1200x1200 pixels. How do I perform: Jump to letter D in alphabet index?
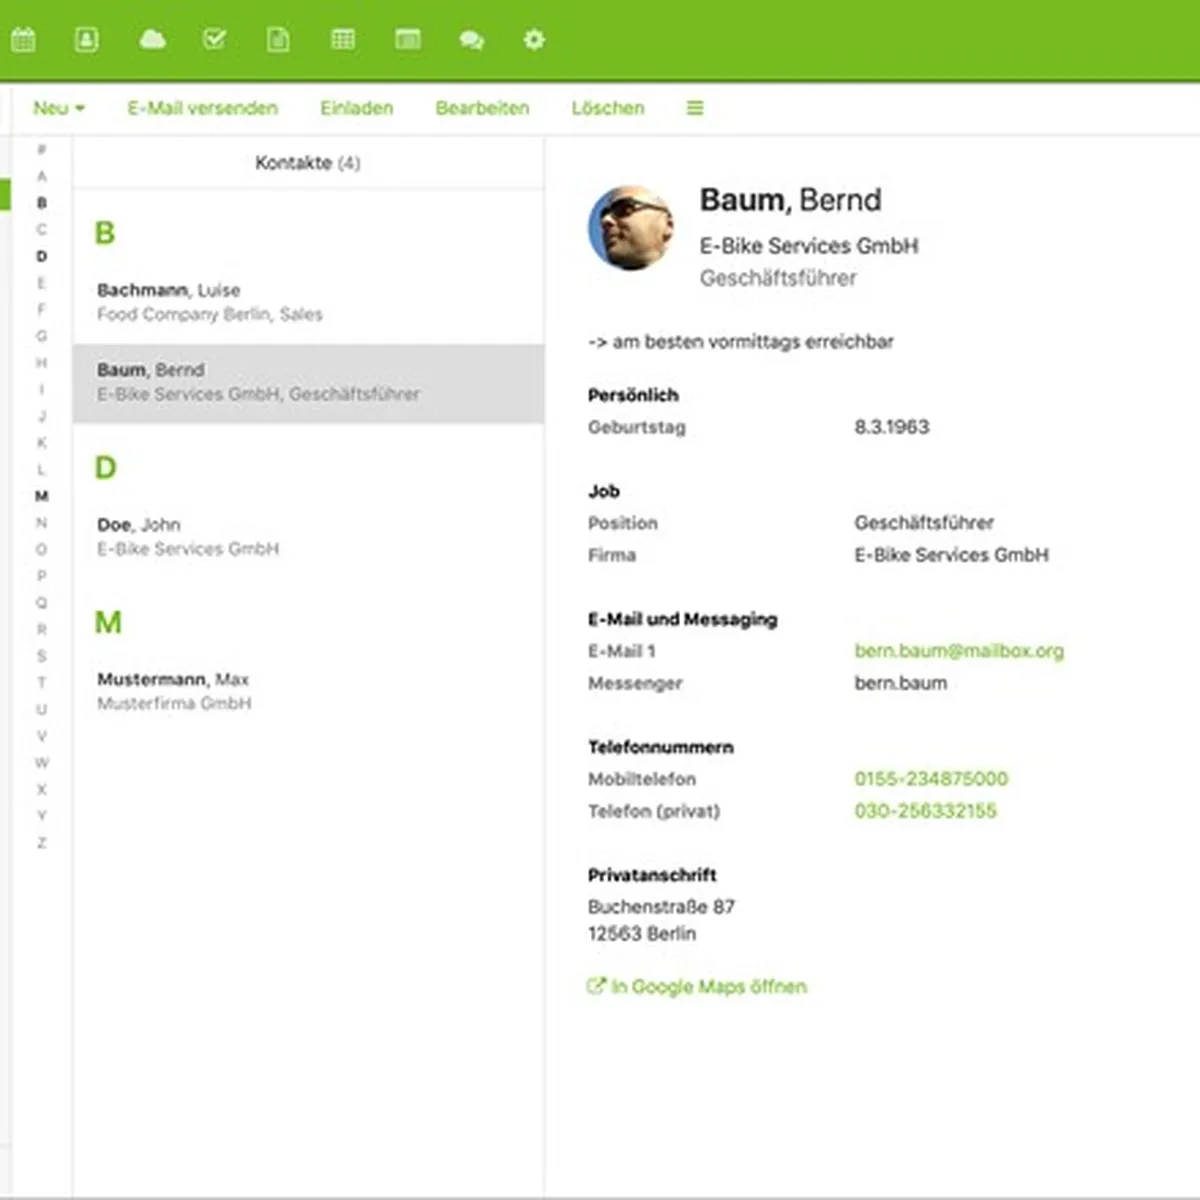coord(41,256)
